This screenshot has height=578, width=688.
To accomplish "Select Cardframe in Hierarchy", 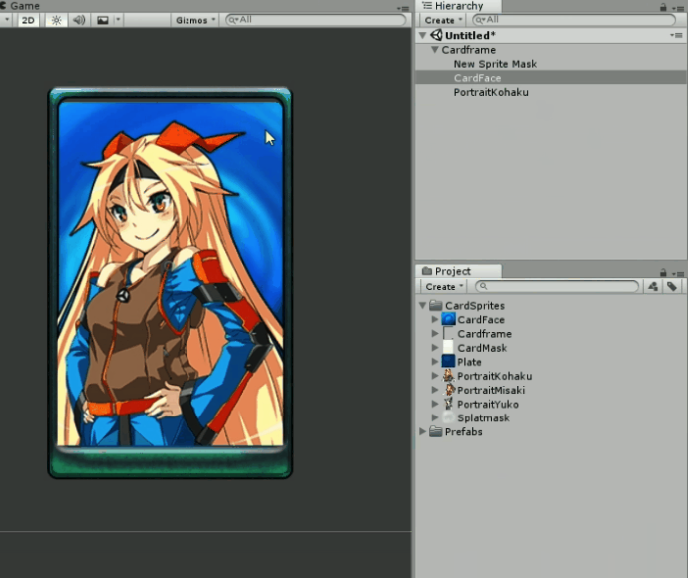I will pos(469,50).
